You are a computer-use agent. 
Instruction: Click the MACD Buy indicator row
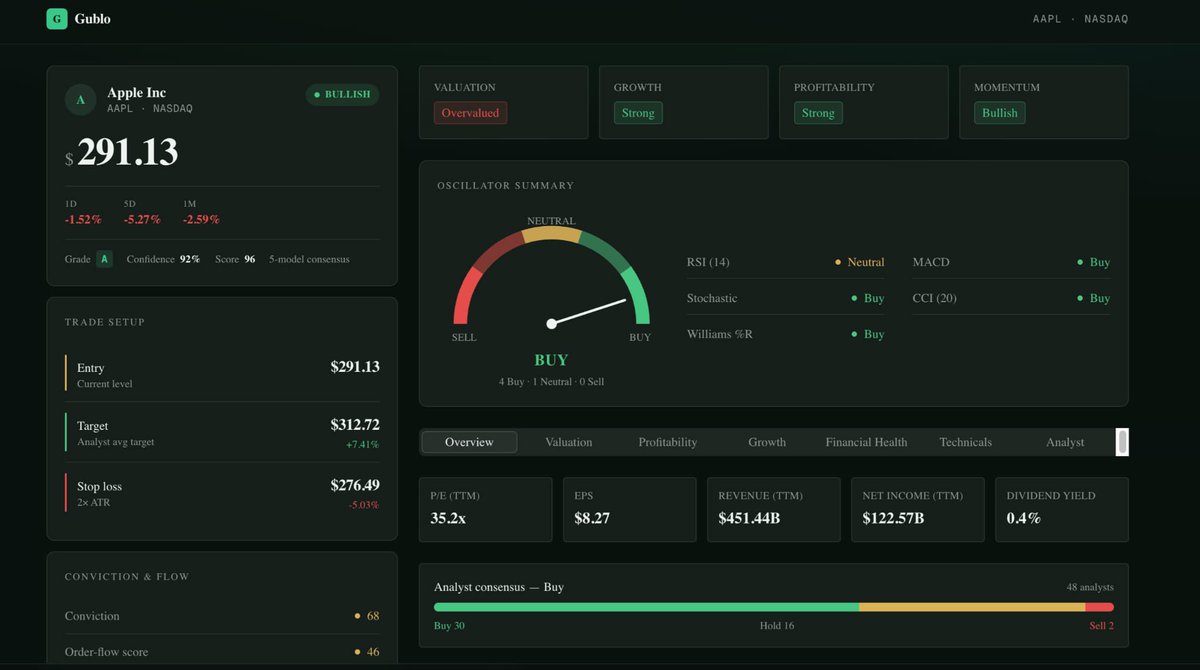point(1011,262)
